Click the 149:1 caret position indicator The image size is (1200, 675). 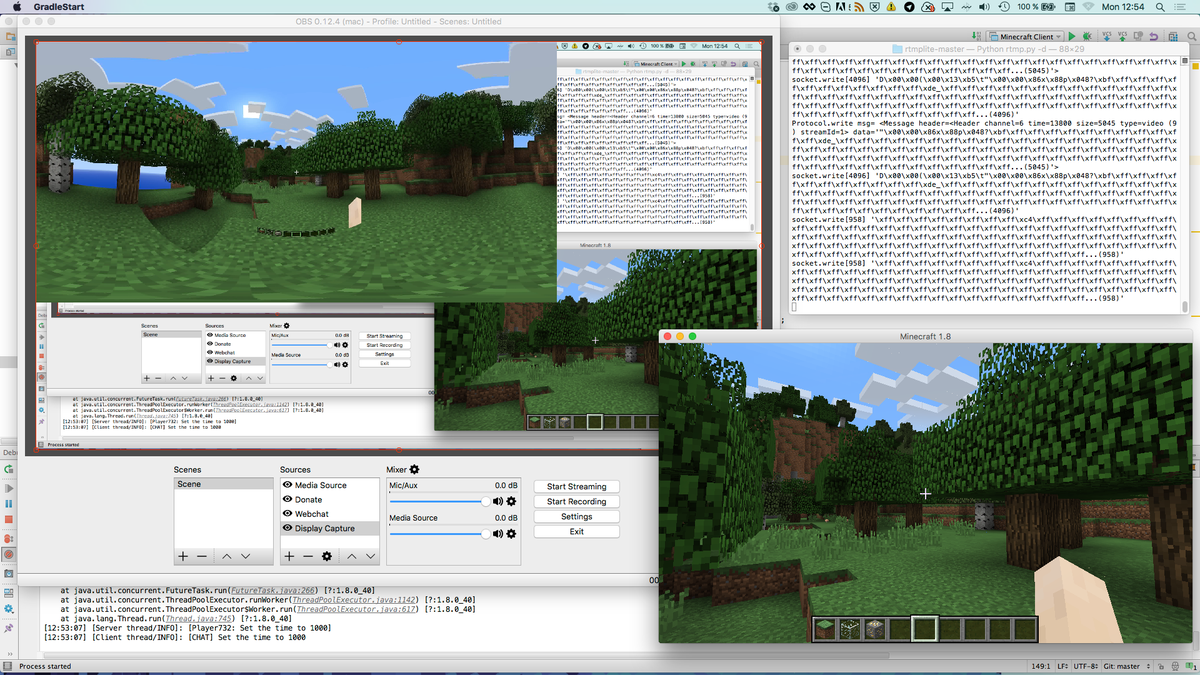[1040, 666]
